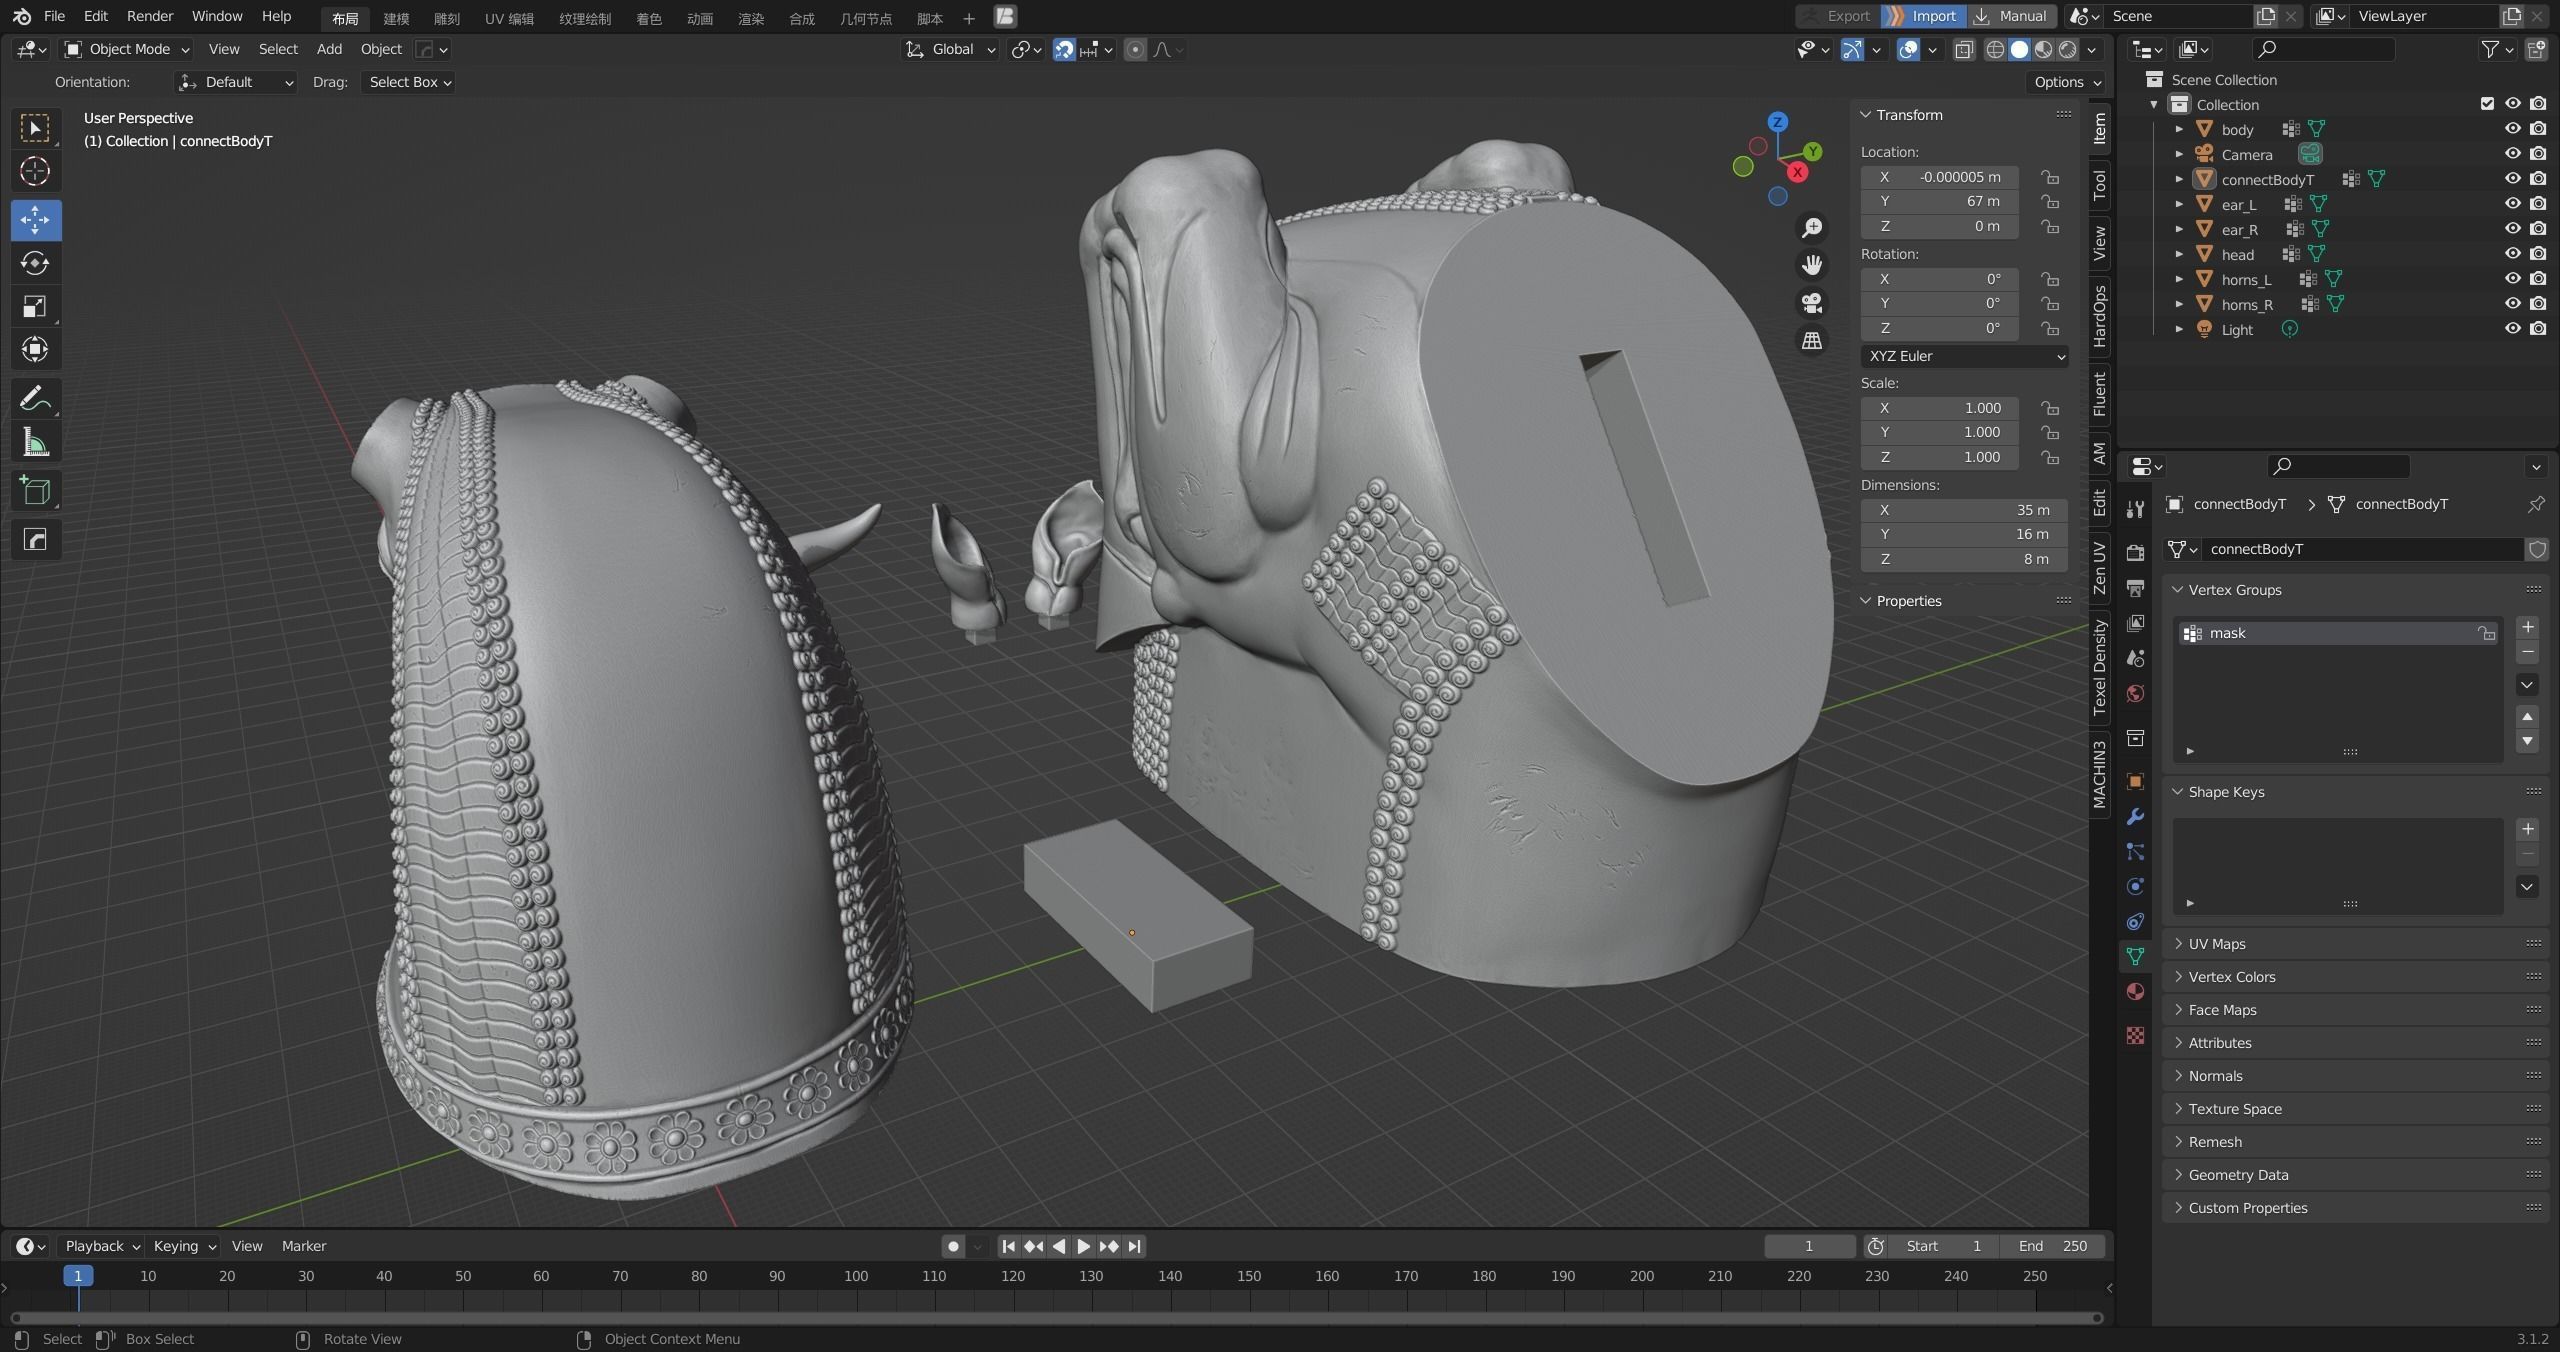Open the Select Box drag dropdown

pyautogui.click(x=409, y=82)
